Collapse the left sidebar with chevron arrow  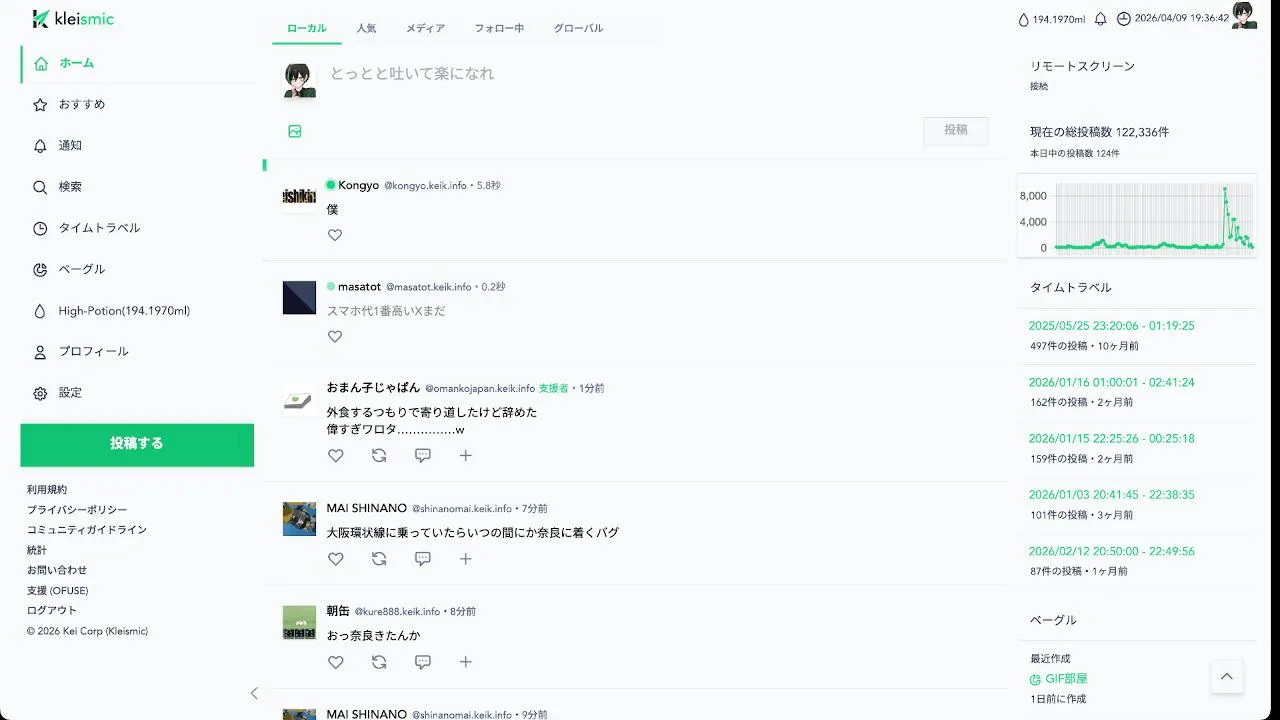tap(254, 693)
